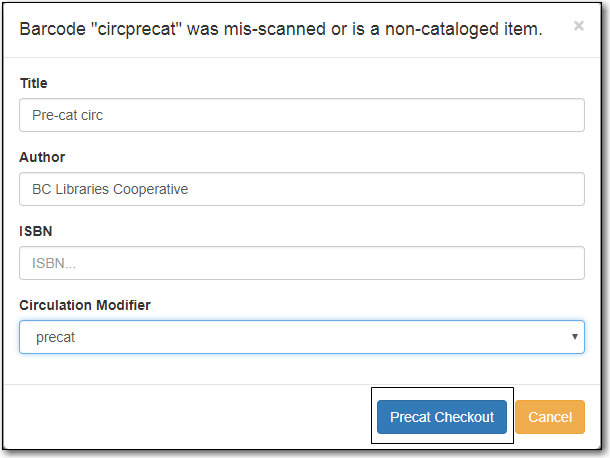Click the Precat Checkout button
The image size is (610, 458).
(x=442, y=417)
